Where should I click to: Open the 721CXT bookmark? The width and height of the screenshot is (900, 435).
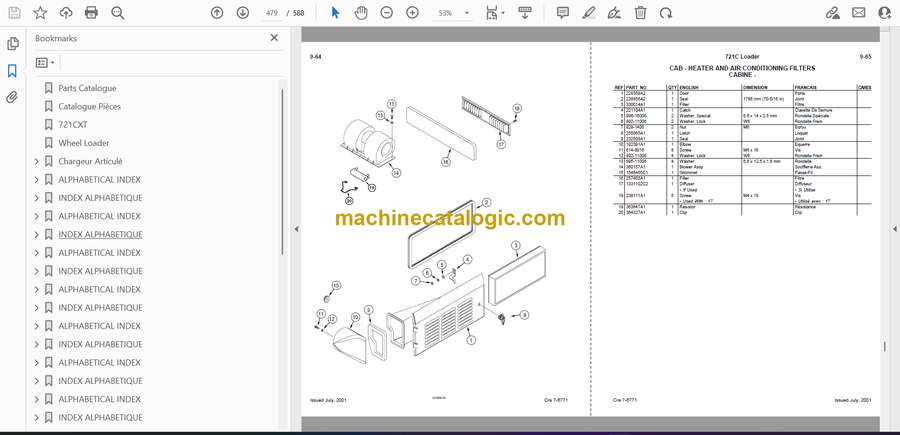(73, 125)
